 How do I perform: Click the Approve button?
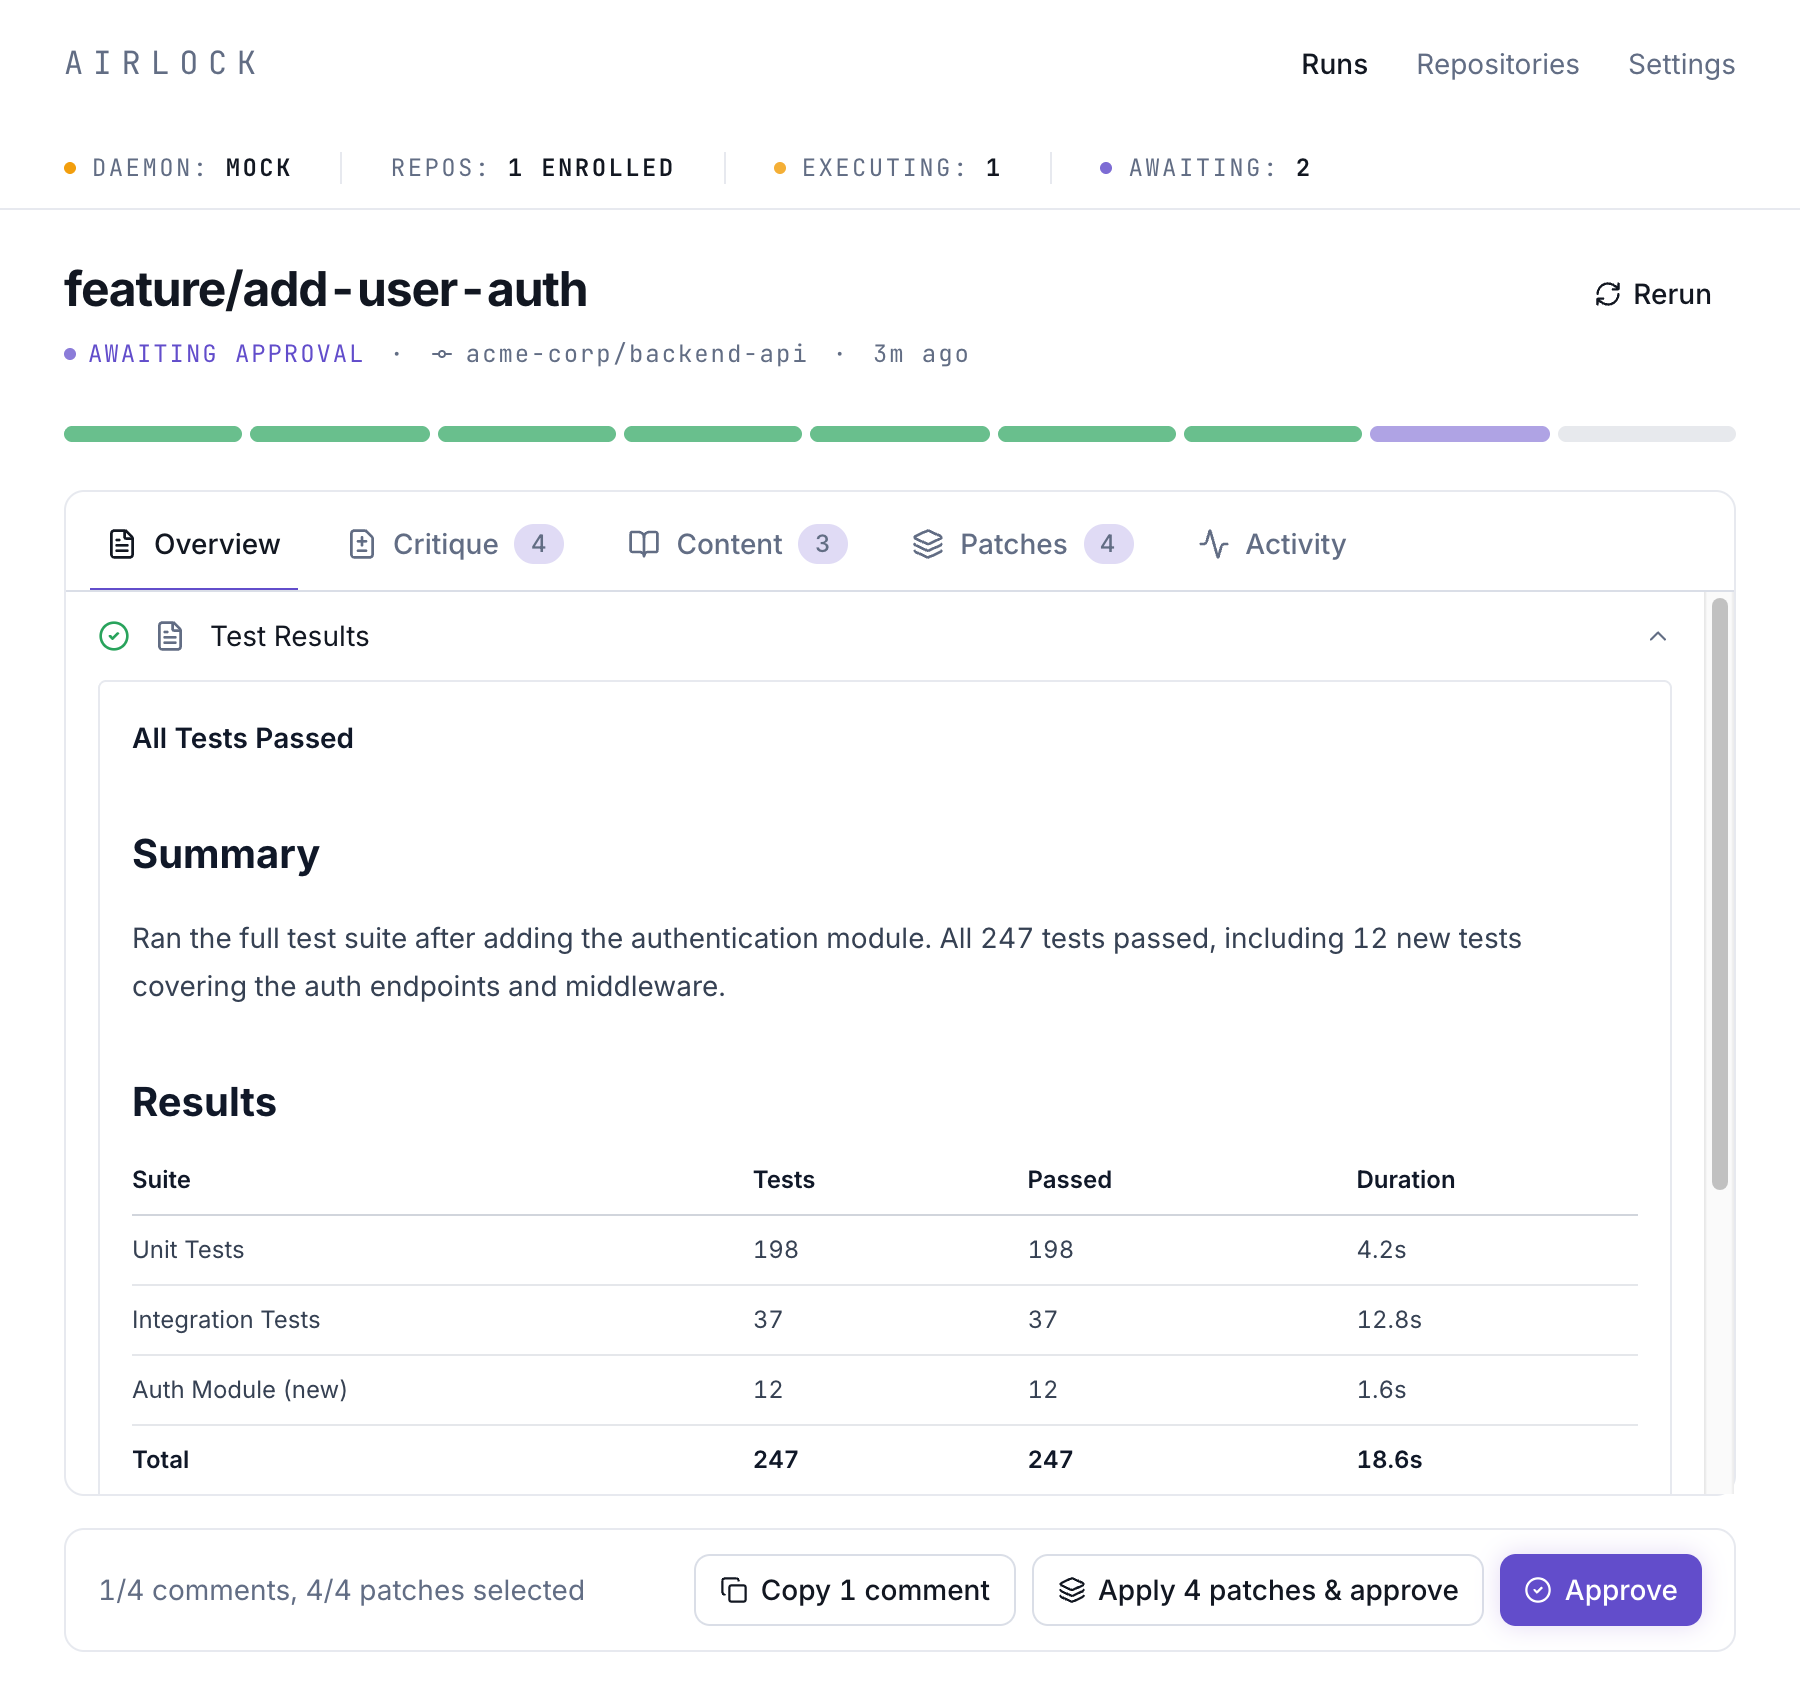pos(1600,1589)
